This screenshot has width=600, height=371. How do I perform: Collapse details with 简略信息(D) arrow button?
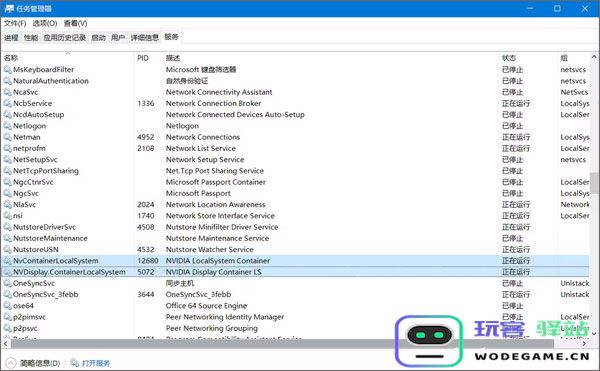coord(11,363)
